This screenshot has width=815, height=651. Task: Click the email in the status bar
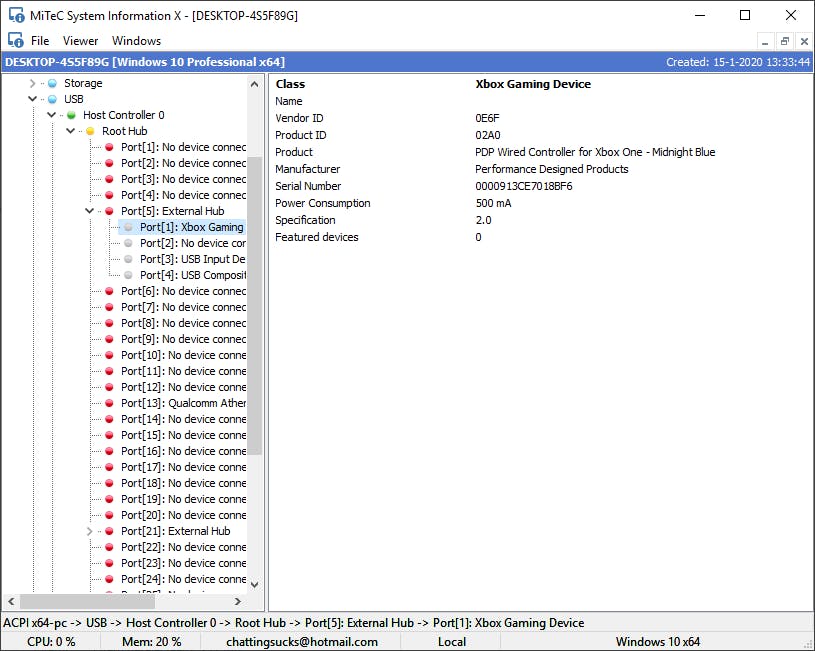tap(302, 642)
